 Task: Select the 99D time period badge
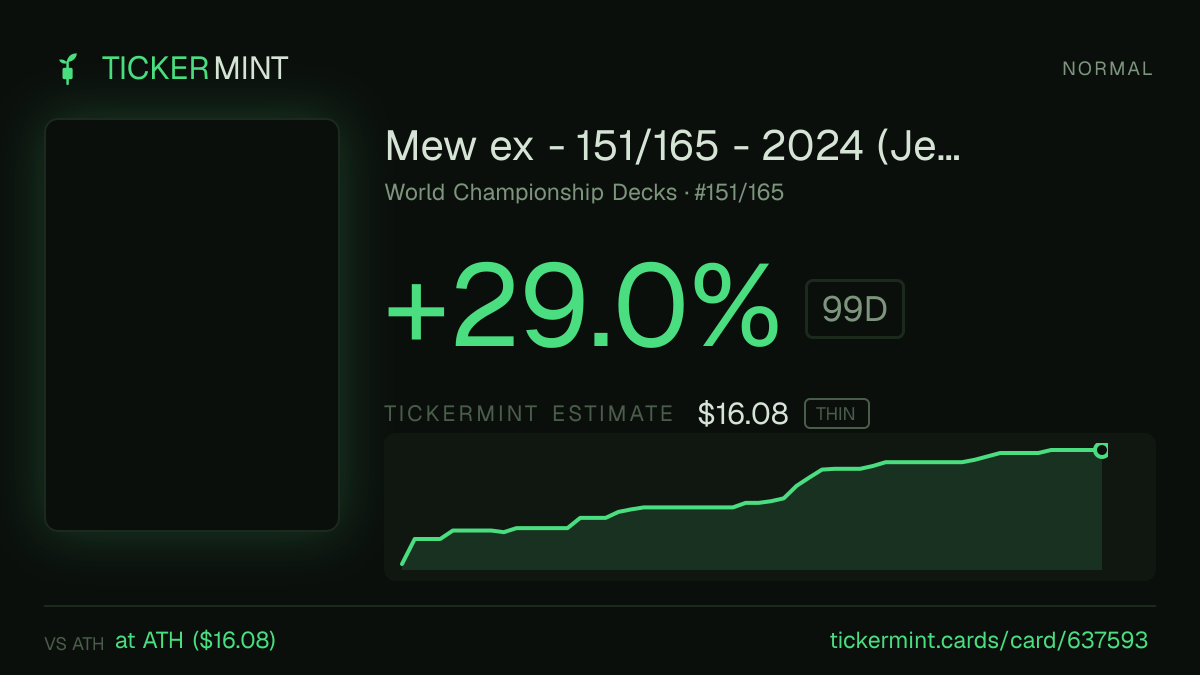(855, 309)
